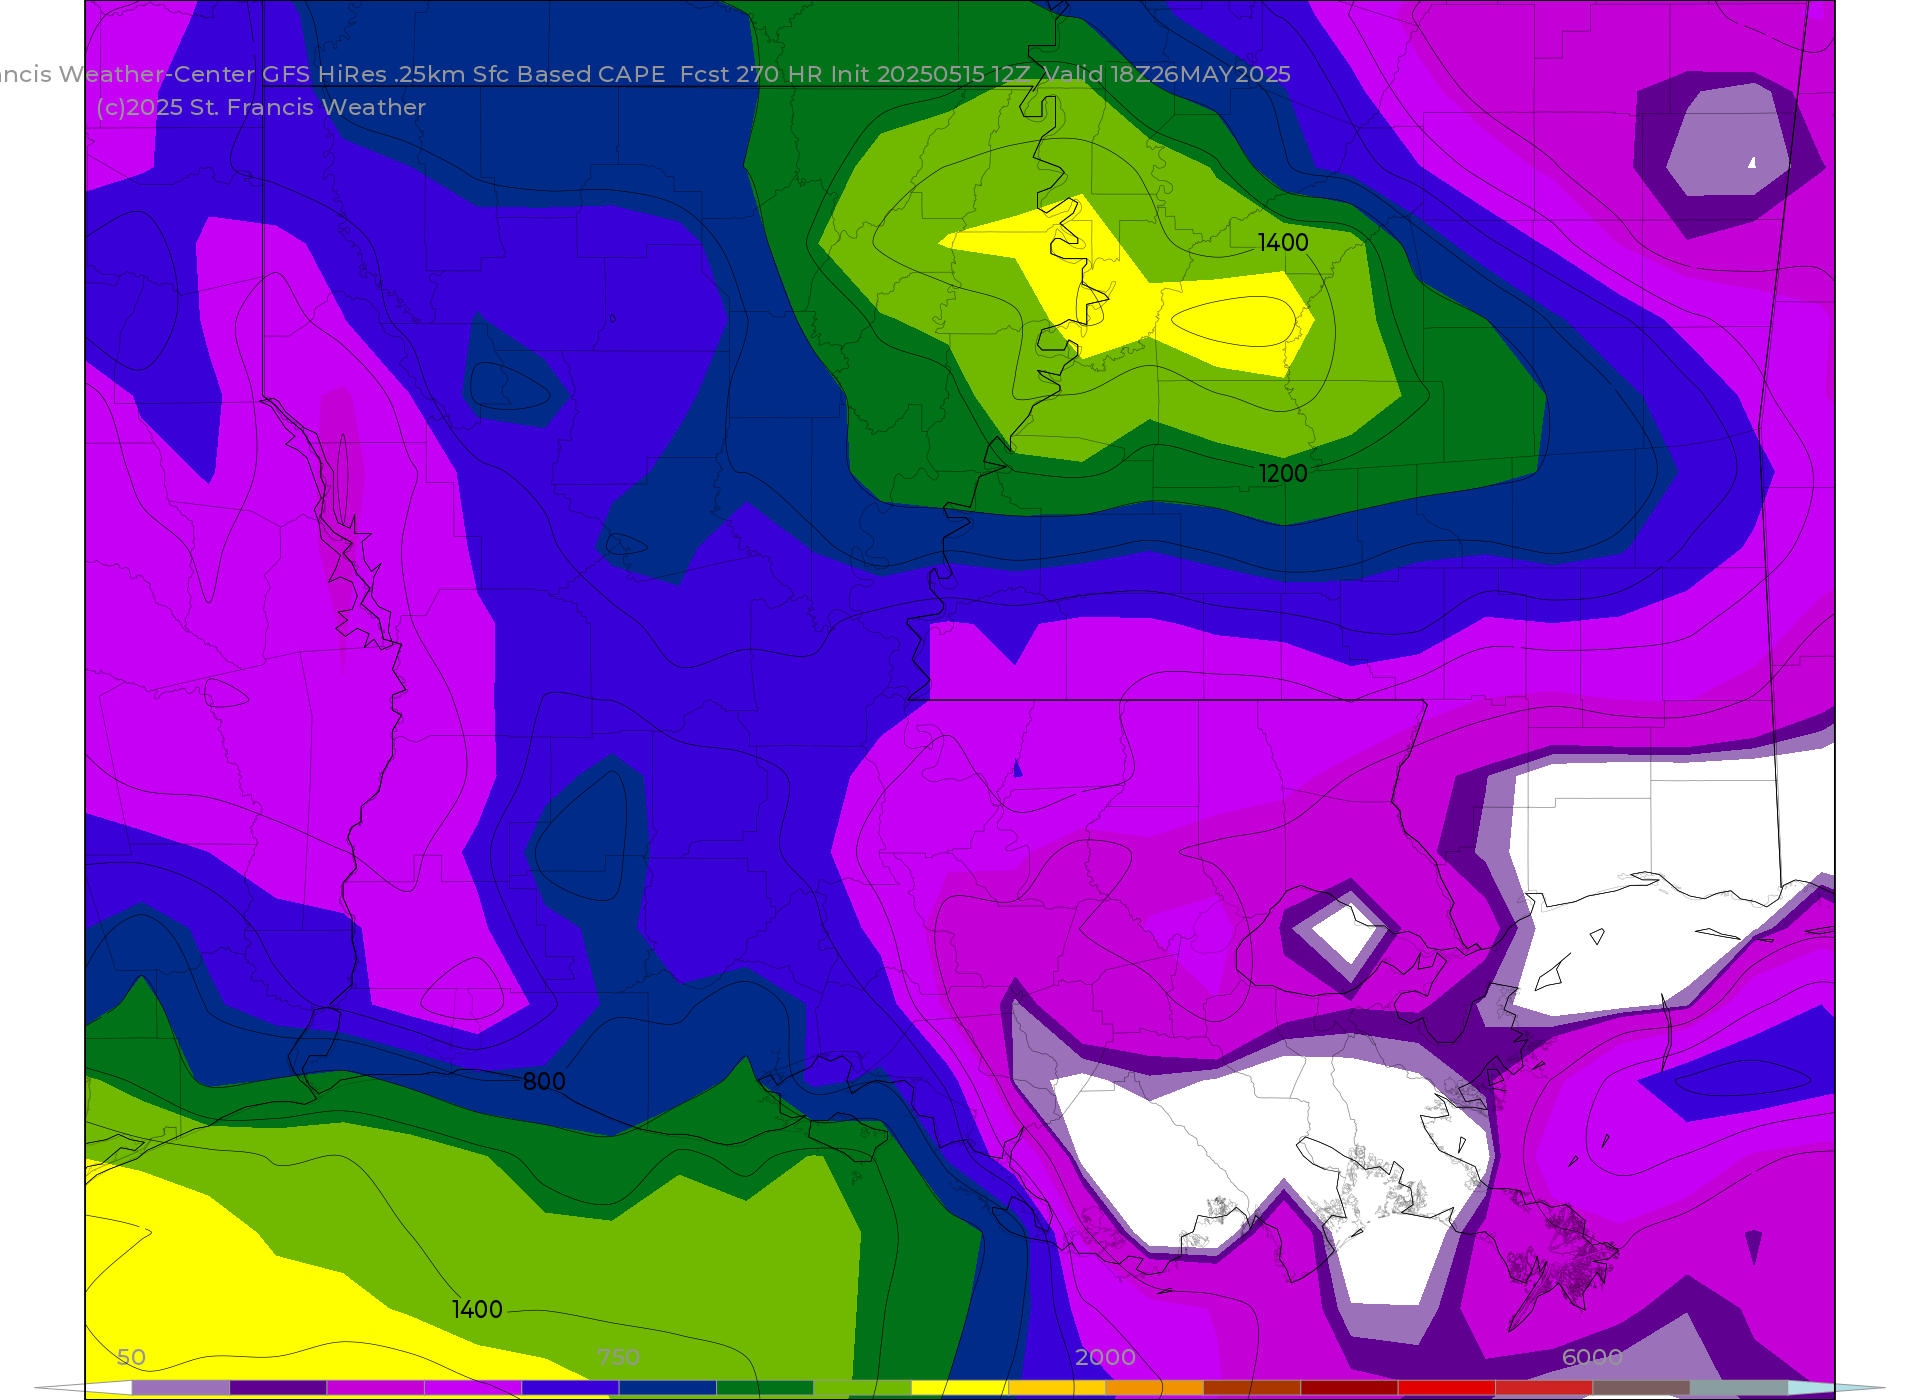Image resolution: width=1920 pixels, height=1400 pixels.
Task: Select the bright red legend swatch
Action: [x=1447, y=1388]
